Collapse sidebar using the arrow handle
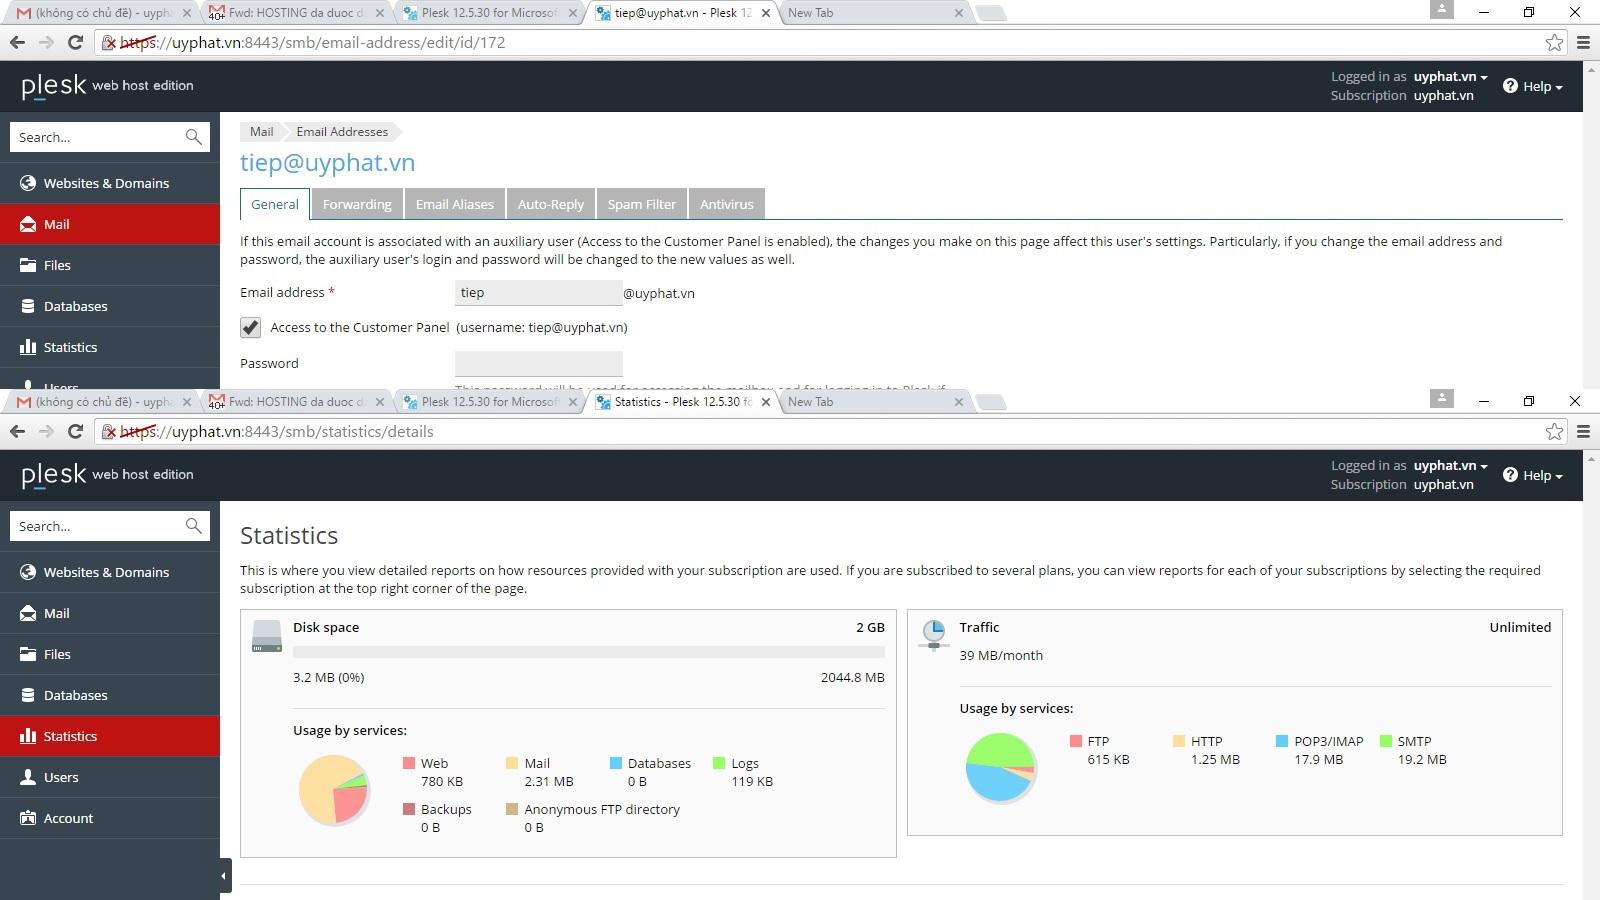Screen dimensions: 1600x900 click(224, 876)
